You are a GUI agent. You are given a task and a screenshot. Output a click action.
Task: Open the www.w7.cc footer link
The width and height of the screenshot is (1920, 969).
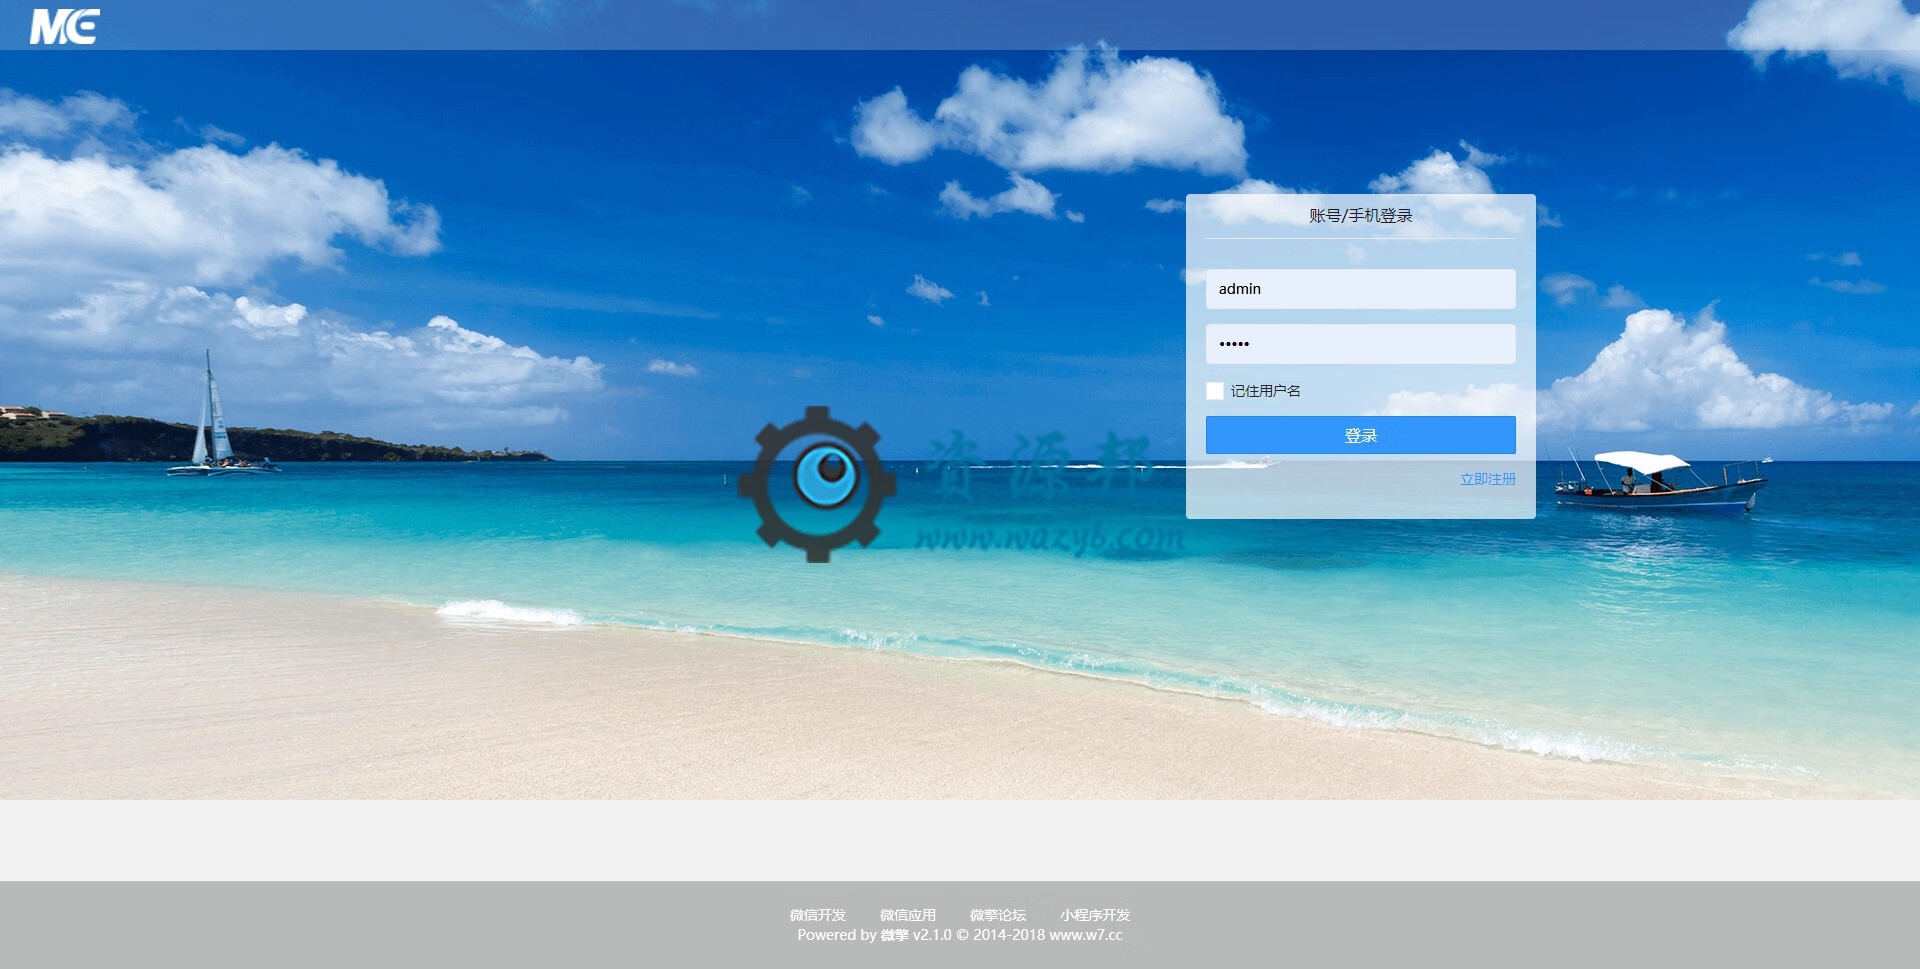[1085, 935]
